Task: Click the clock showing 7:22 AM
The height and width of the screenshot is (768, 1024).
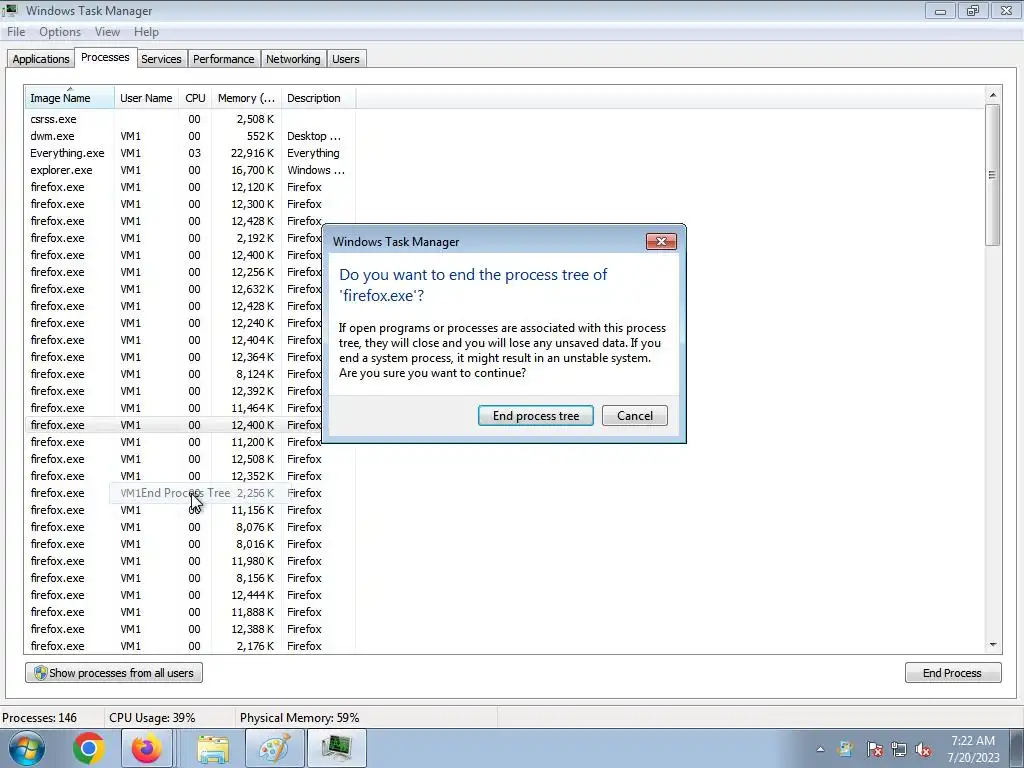Action: pyautogui.click(x=973, y=741)
